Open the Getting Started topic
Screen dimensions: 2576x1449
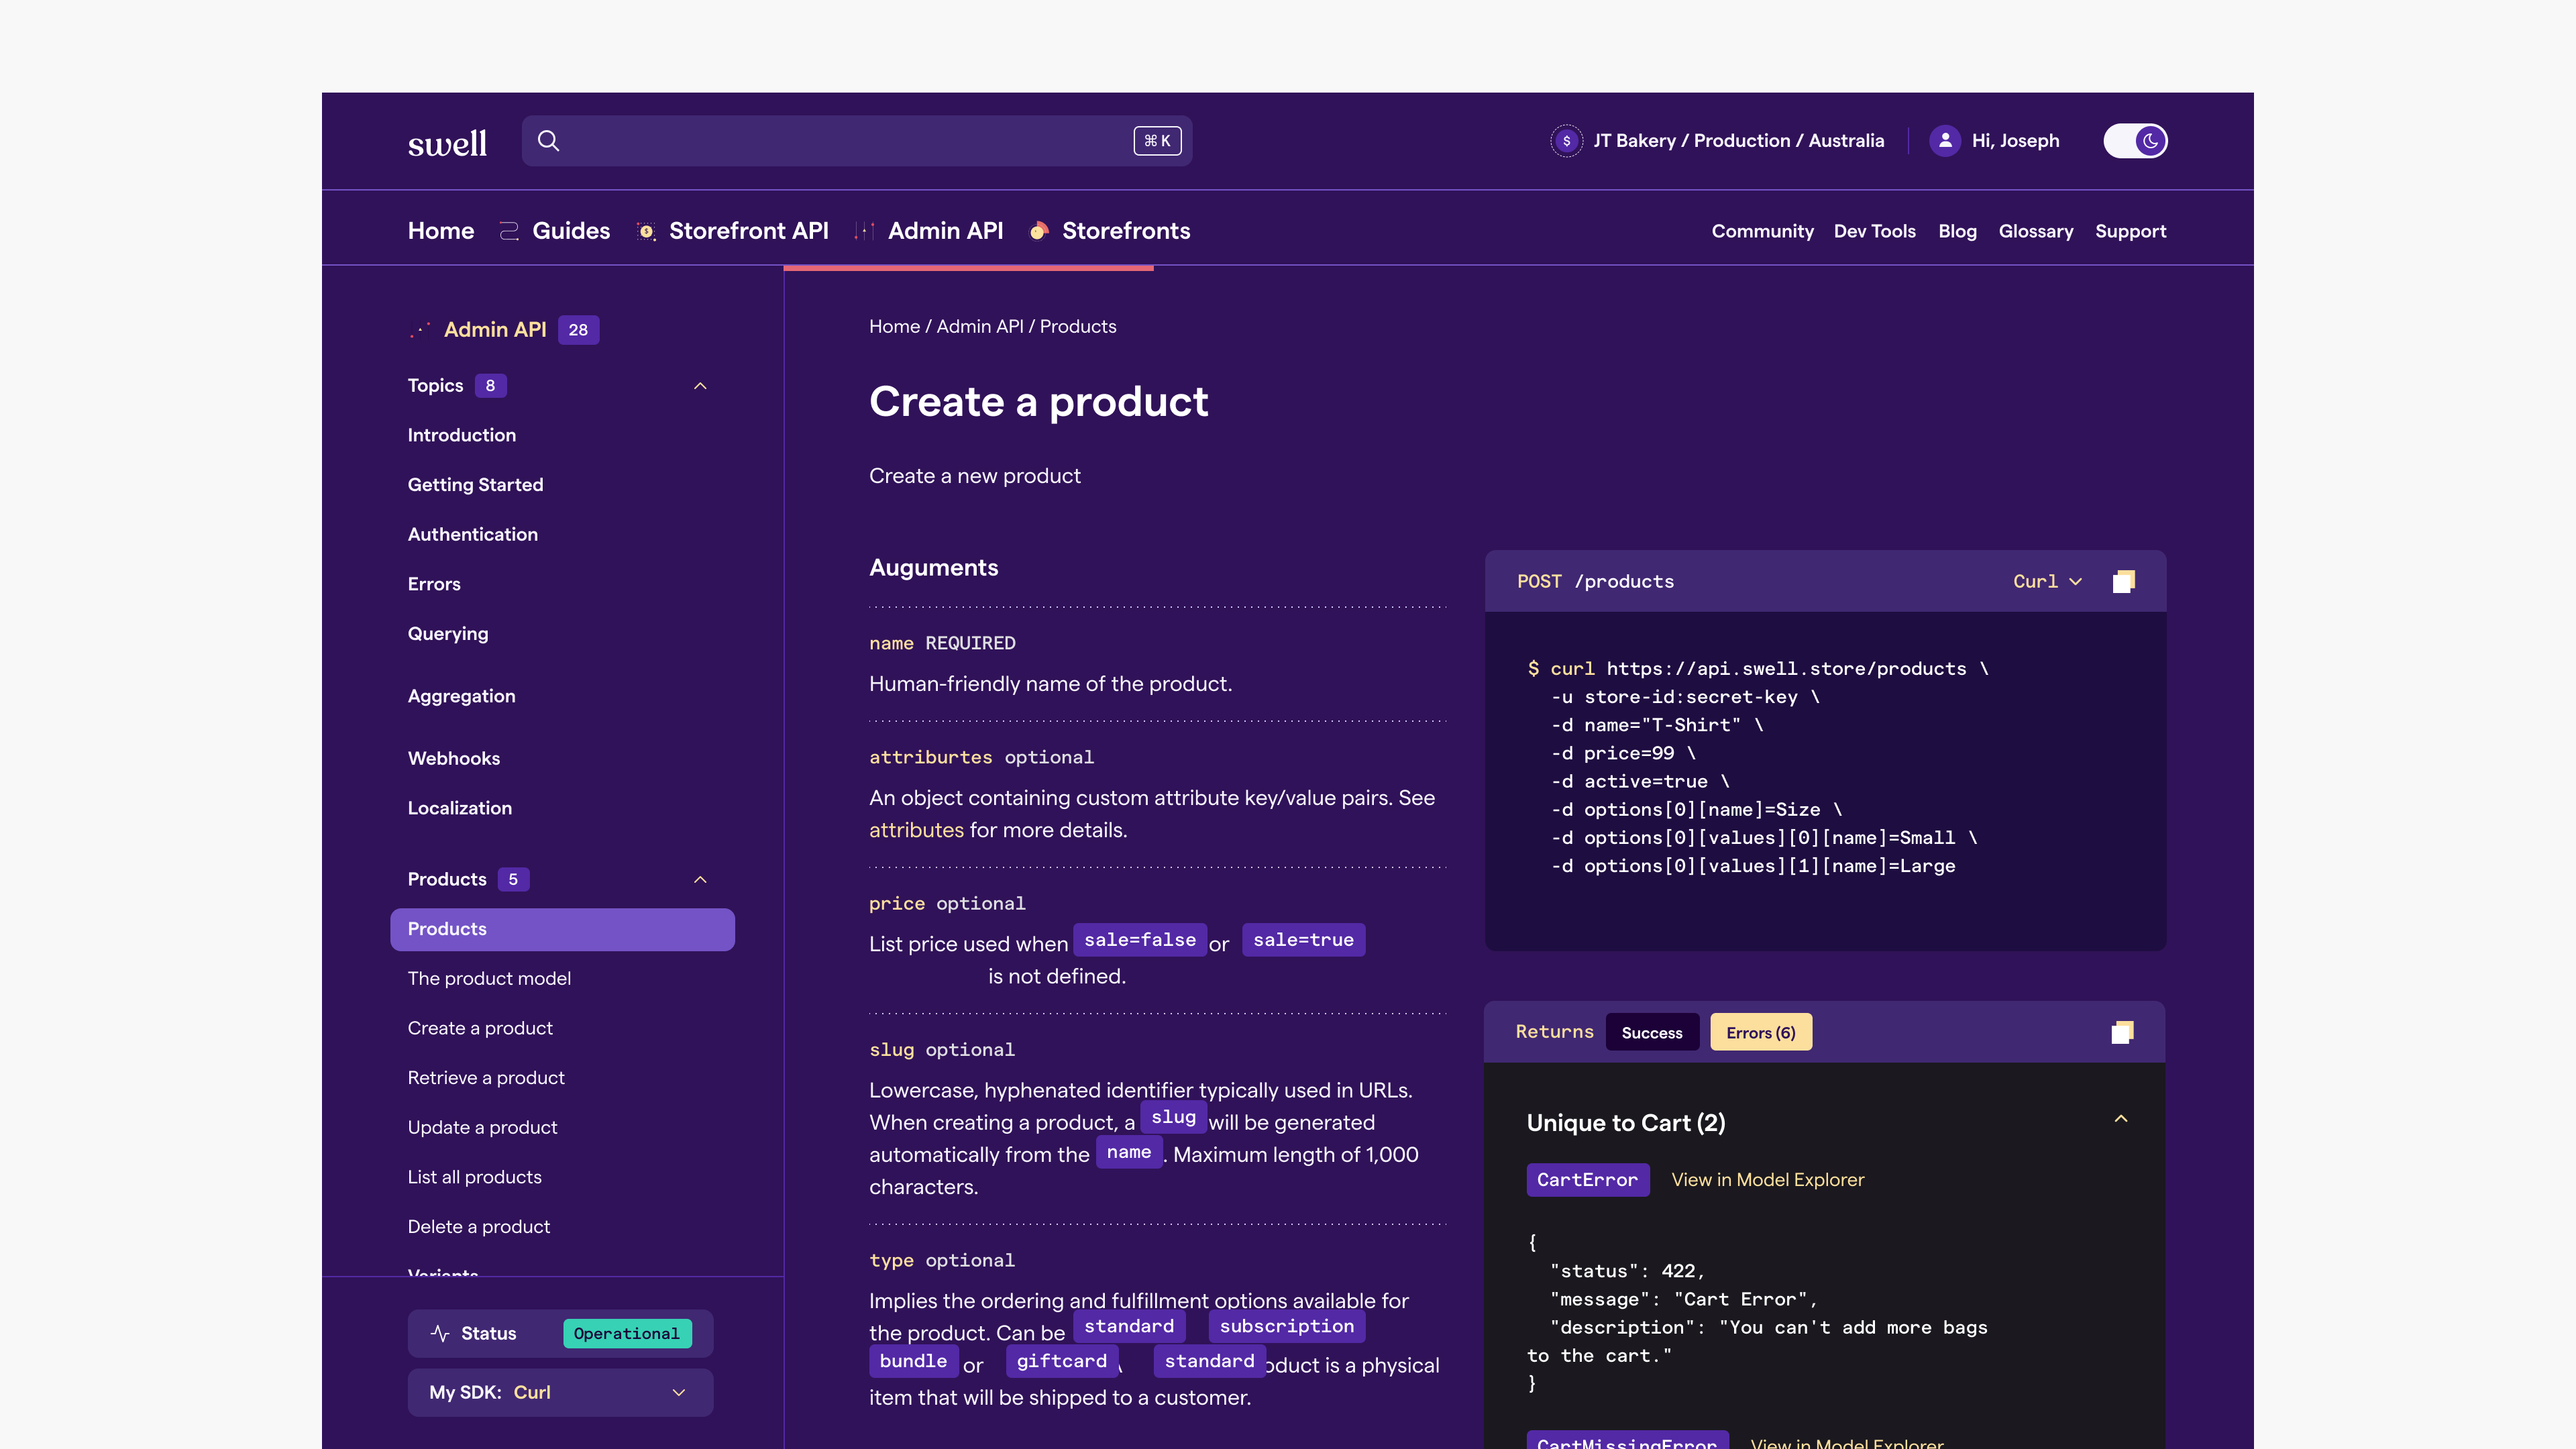tap(475, 485)
